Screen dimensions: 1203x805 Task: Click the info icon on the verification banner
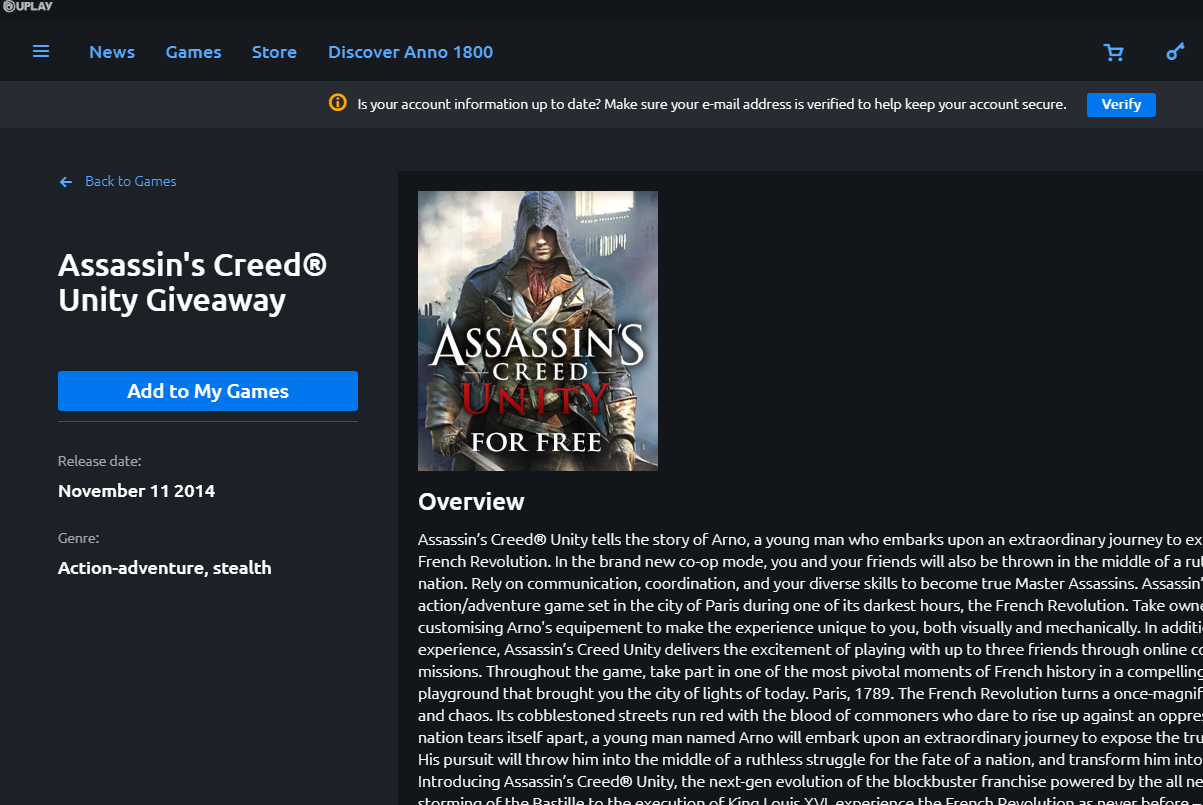tap(337, 104)
